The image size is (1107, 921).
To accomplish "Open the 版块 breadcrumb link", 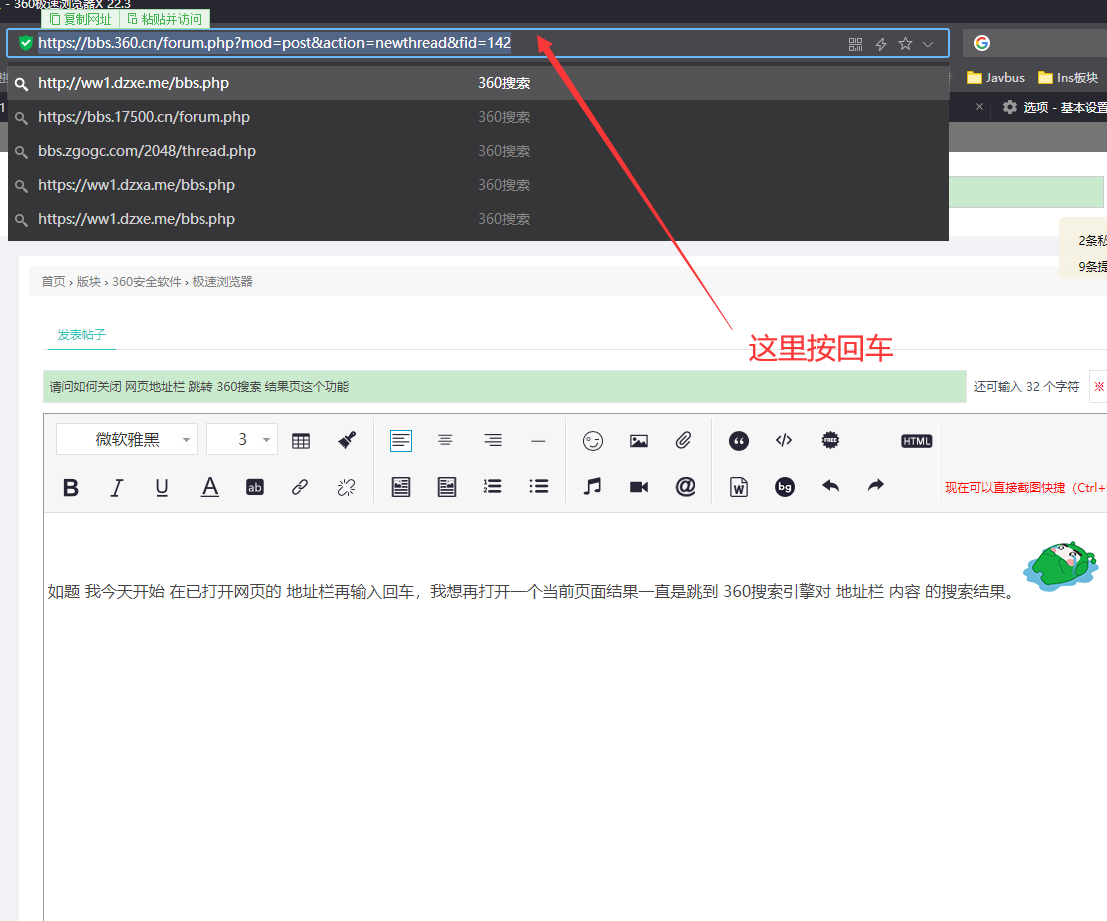I will 88,282.
